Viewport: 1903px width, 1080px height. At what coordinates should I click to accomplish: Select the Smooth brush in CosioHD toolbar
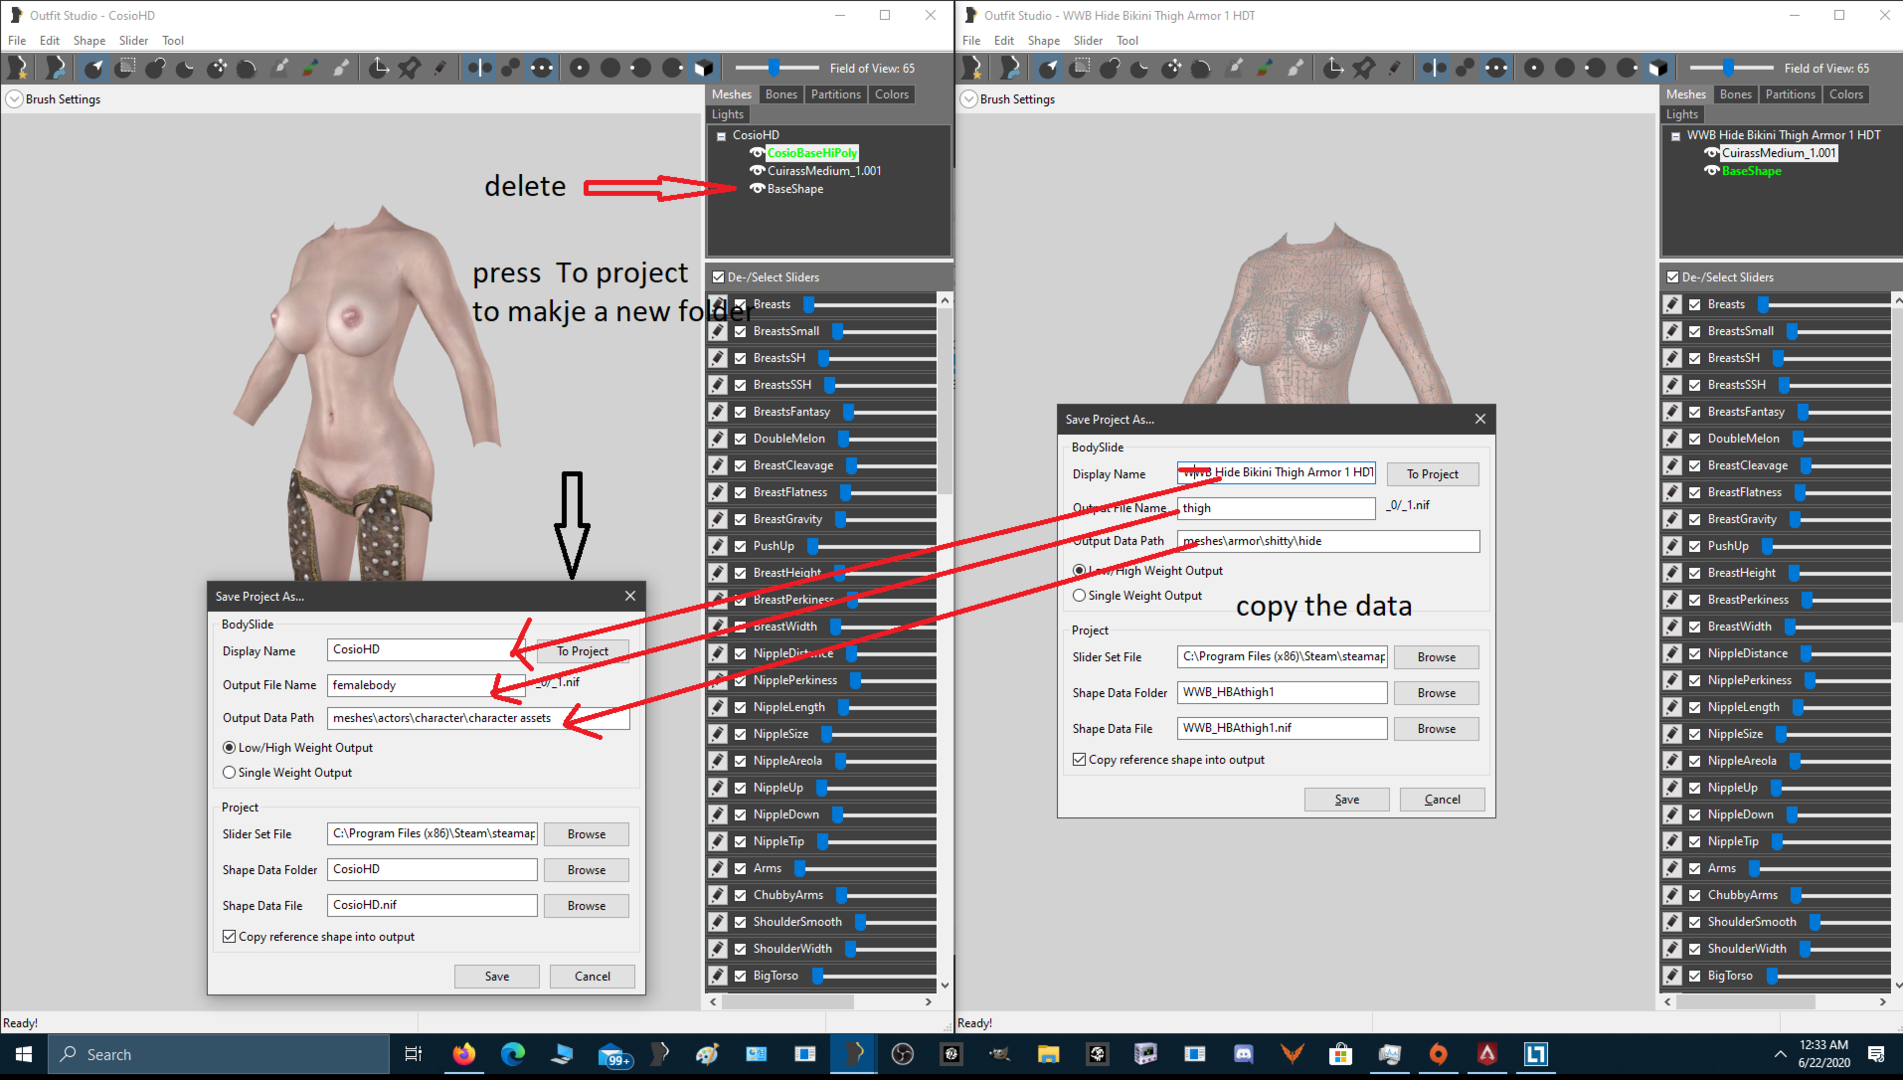[247, 68]
